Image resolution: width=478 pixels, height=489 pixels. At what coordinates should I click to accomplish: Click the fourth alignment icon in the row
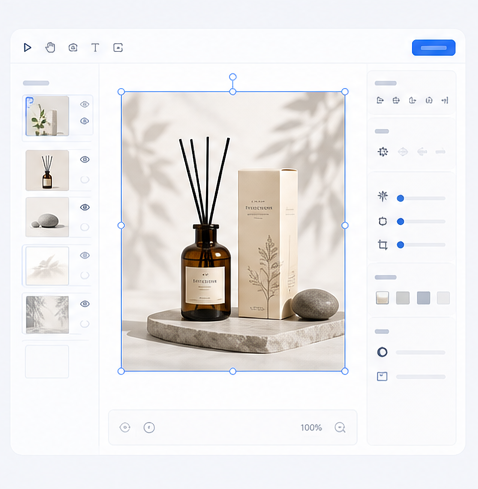(429, 100)
